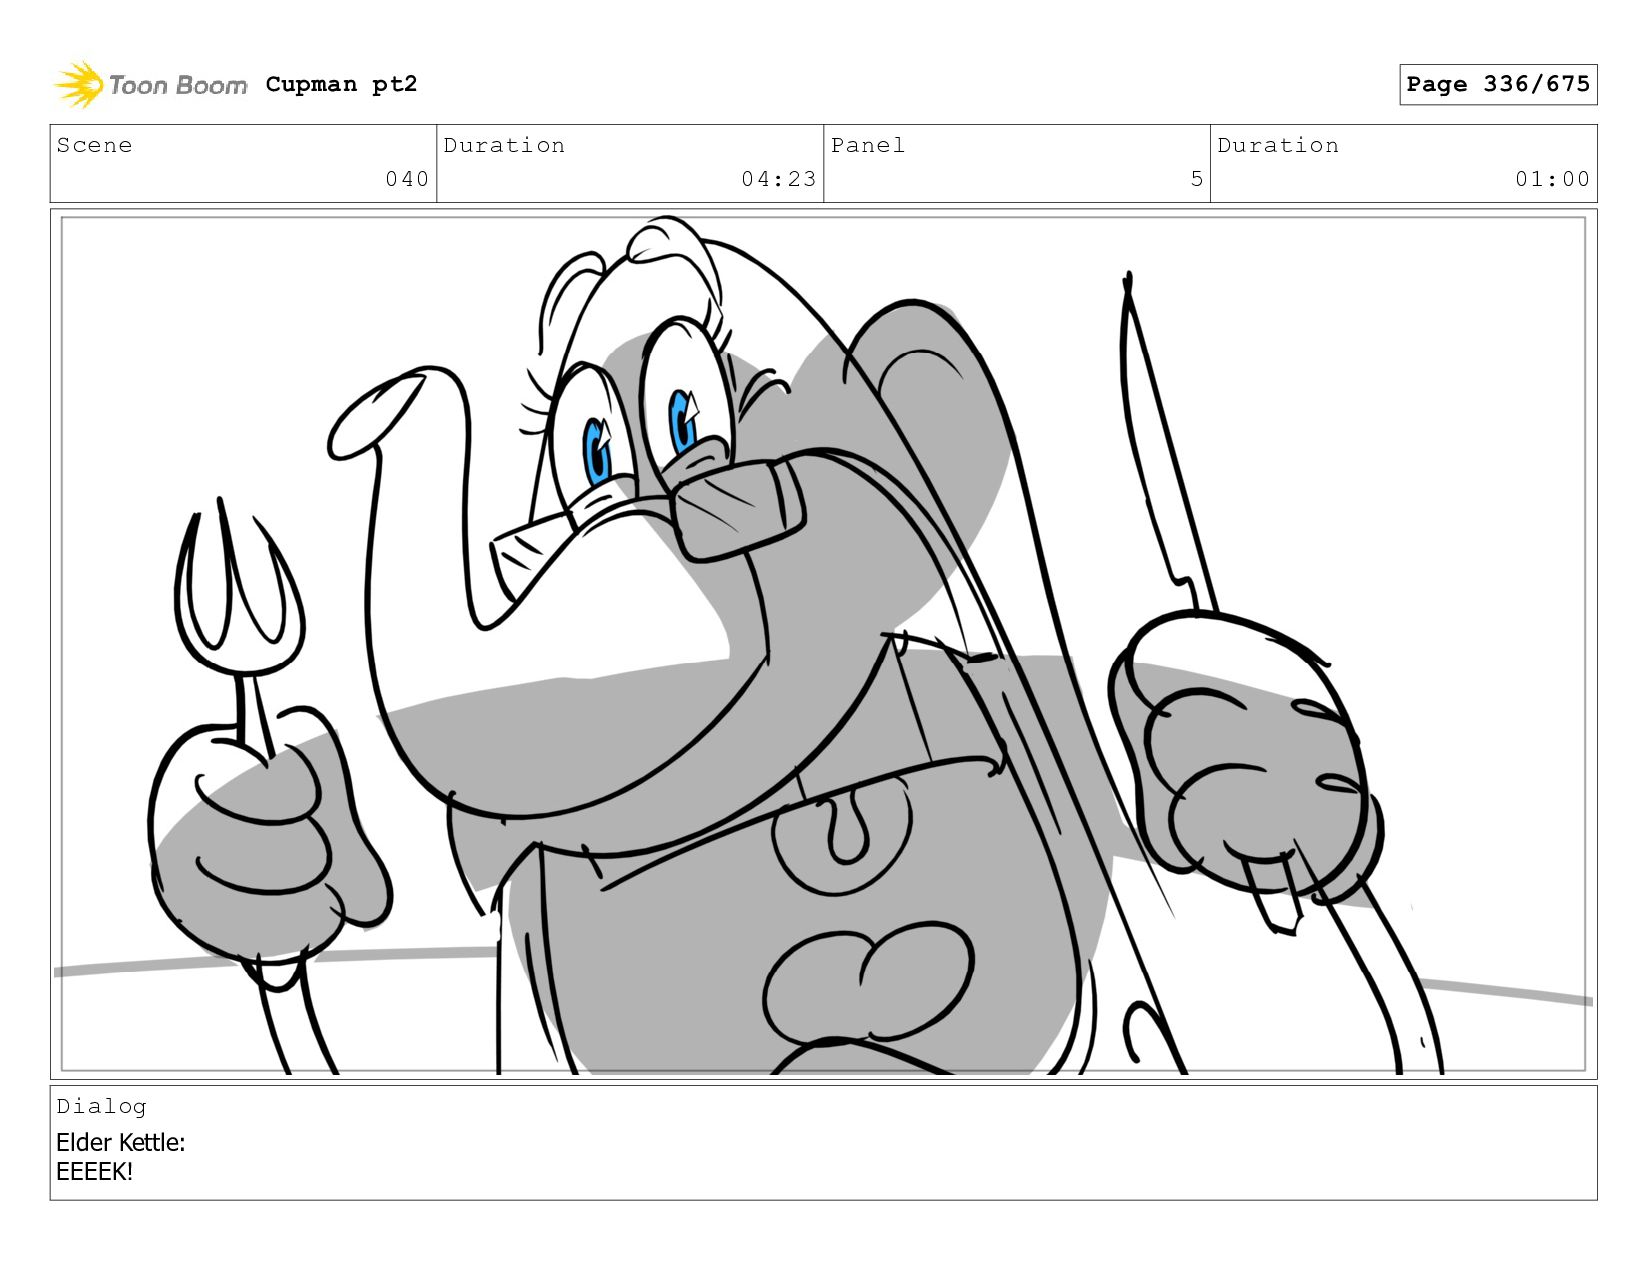This screenshot has height=1275, width=1650.
Task: Select the speaker name "Elder Kettle:"
Action: [121, 1142]
